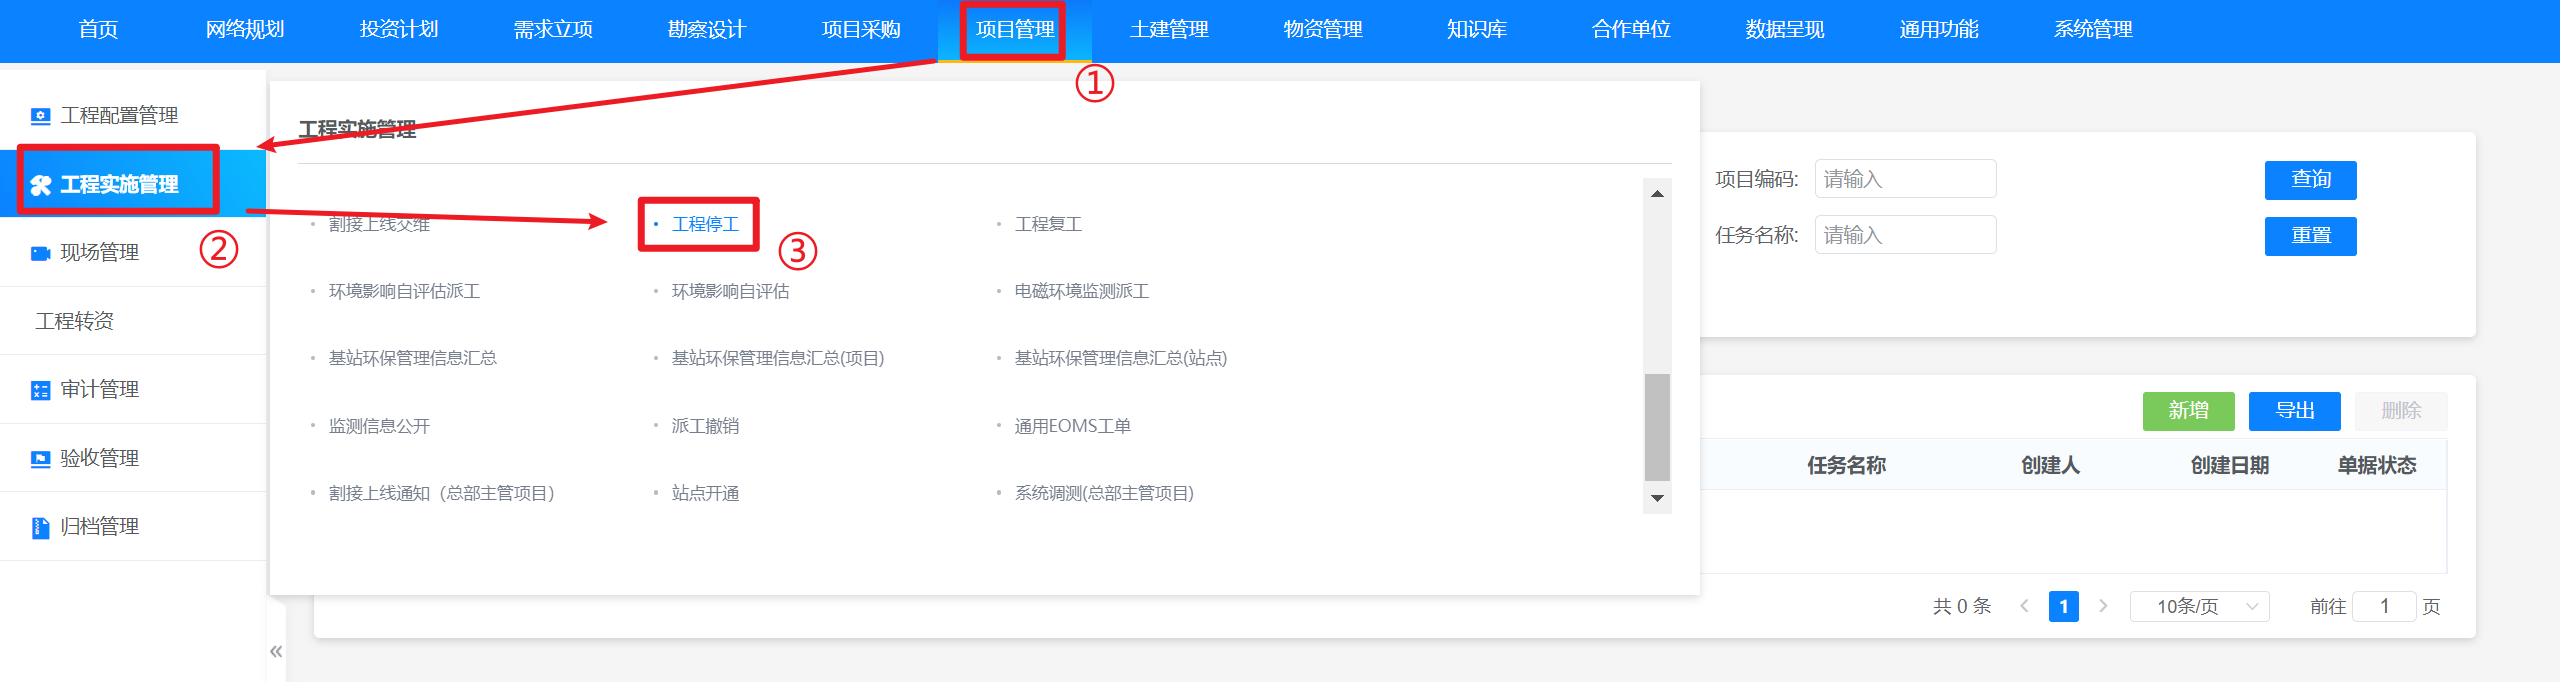The height and width of the screenshot is (682, 2560).
Task: Click the 归档管理 file icon
Action: click(40, 527)
